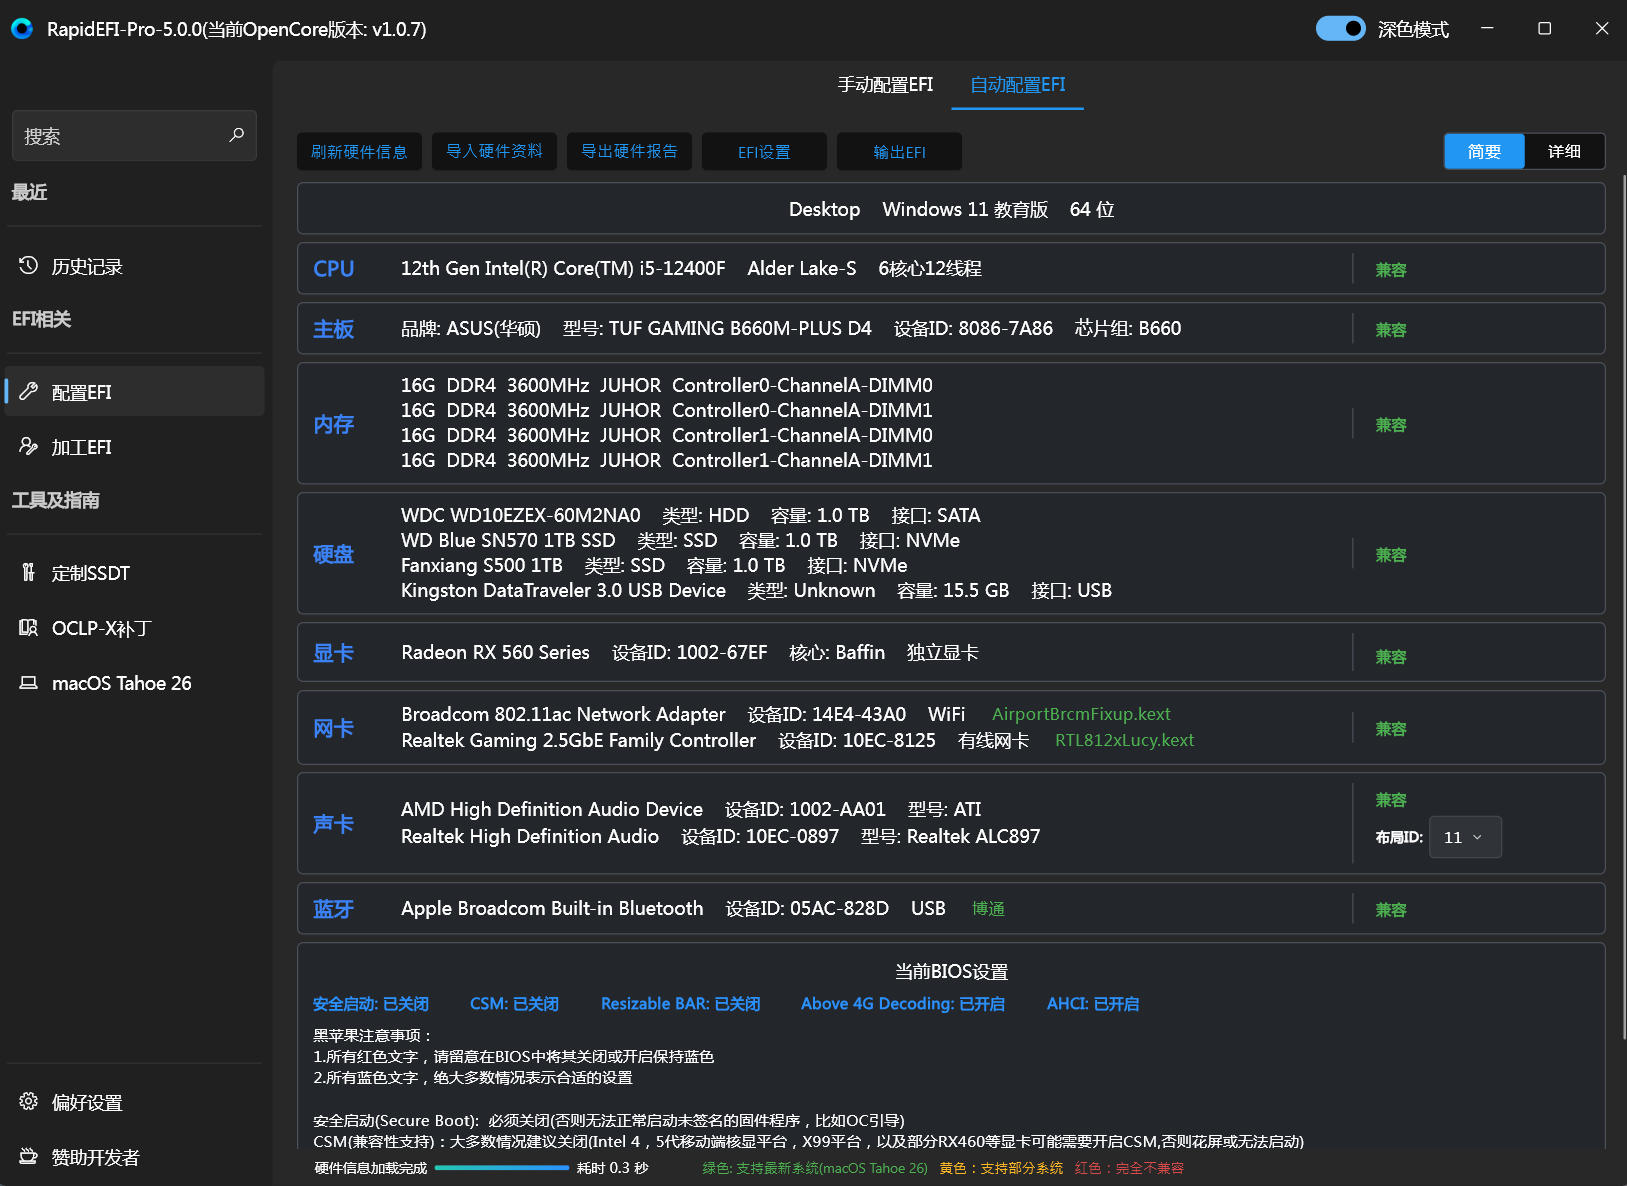Open the history clock icon
Viewport: 1627px width, 1186px height.
28,265
